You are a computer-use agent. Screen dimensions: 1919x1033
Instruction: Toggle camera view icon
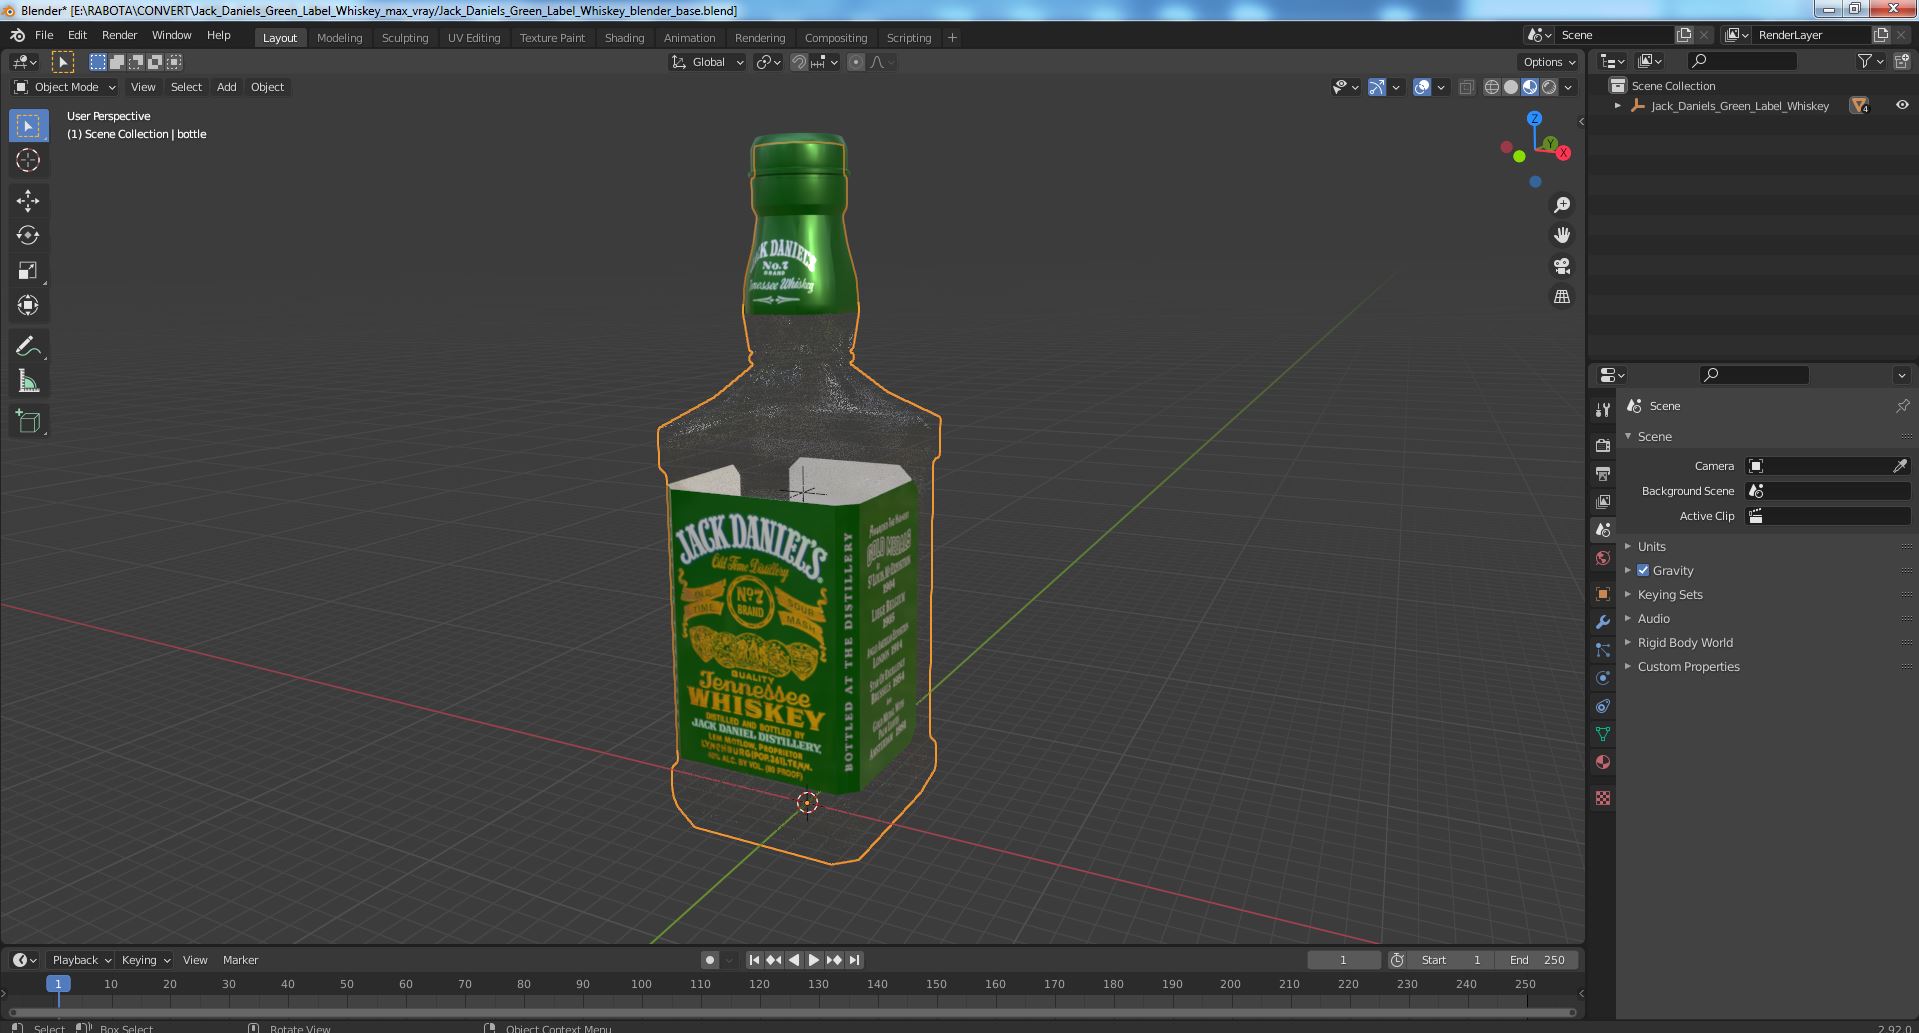(1561, 266)
